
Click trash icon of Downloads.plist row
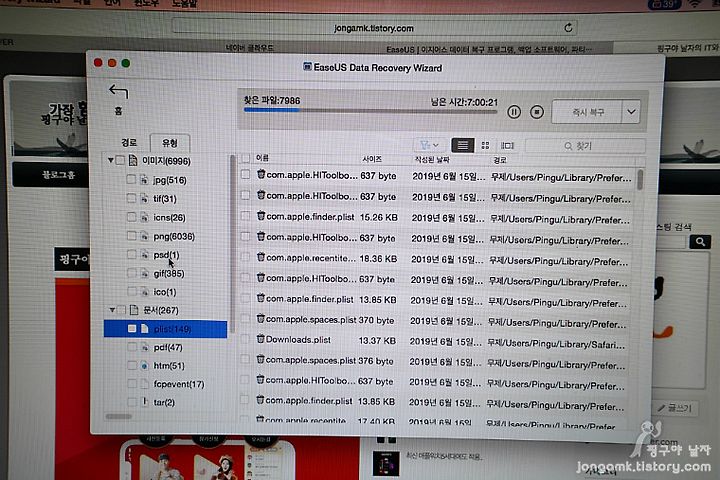(x=260, y=339)
